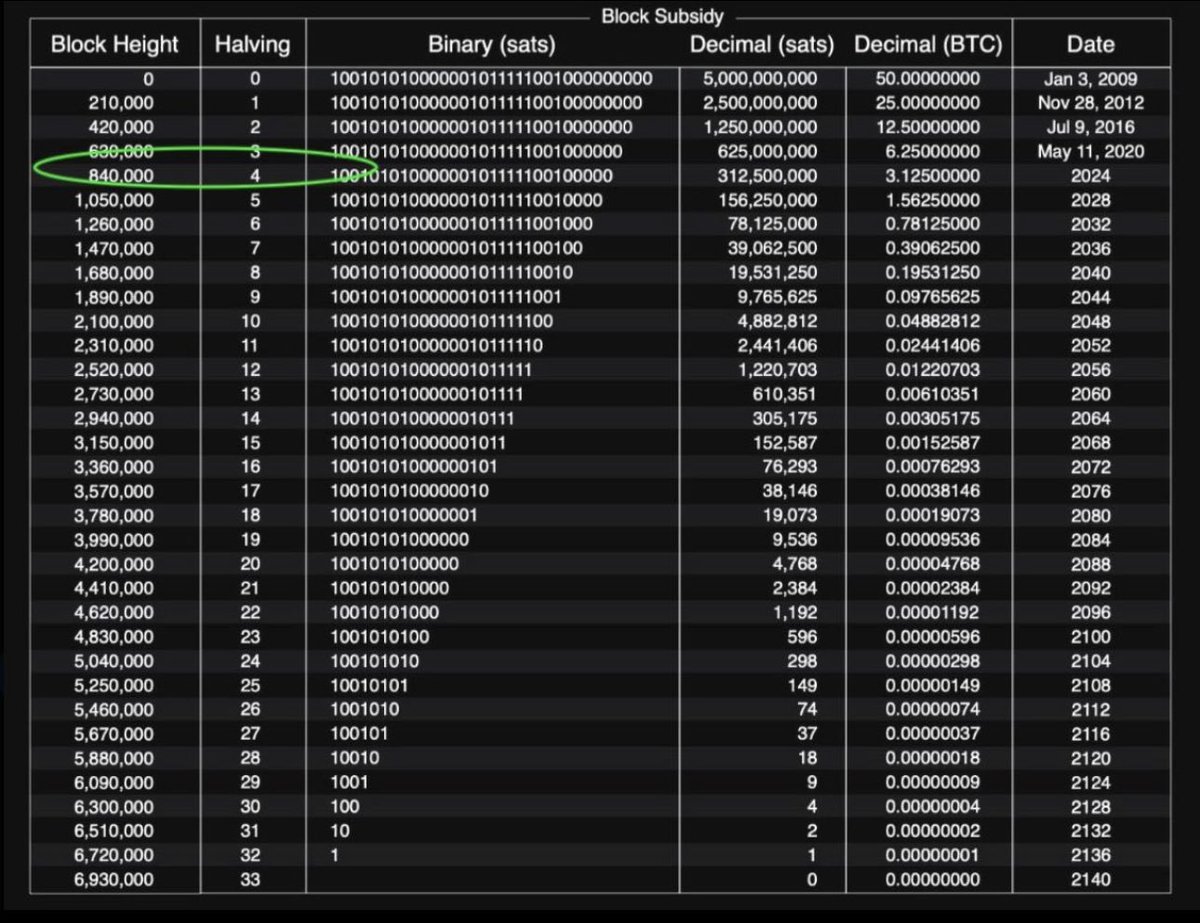Image resolution: width=1200 pixels, height=923 pixels.
Task: Select block height 6,930,000 cell
Action: [114, 880]
